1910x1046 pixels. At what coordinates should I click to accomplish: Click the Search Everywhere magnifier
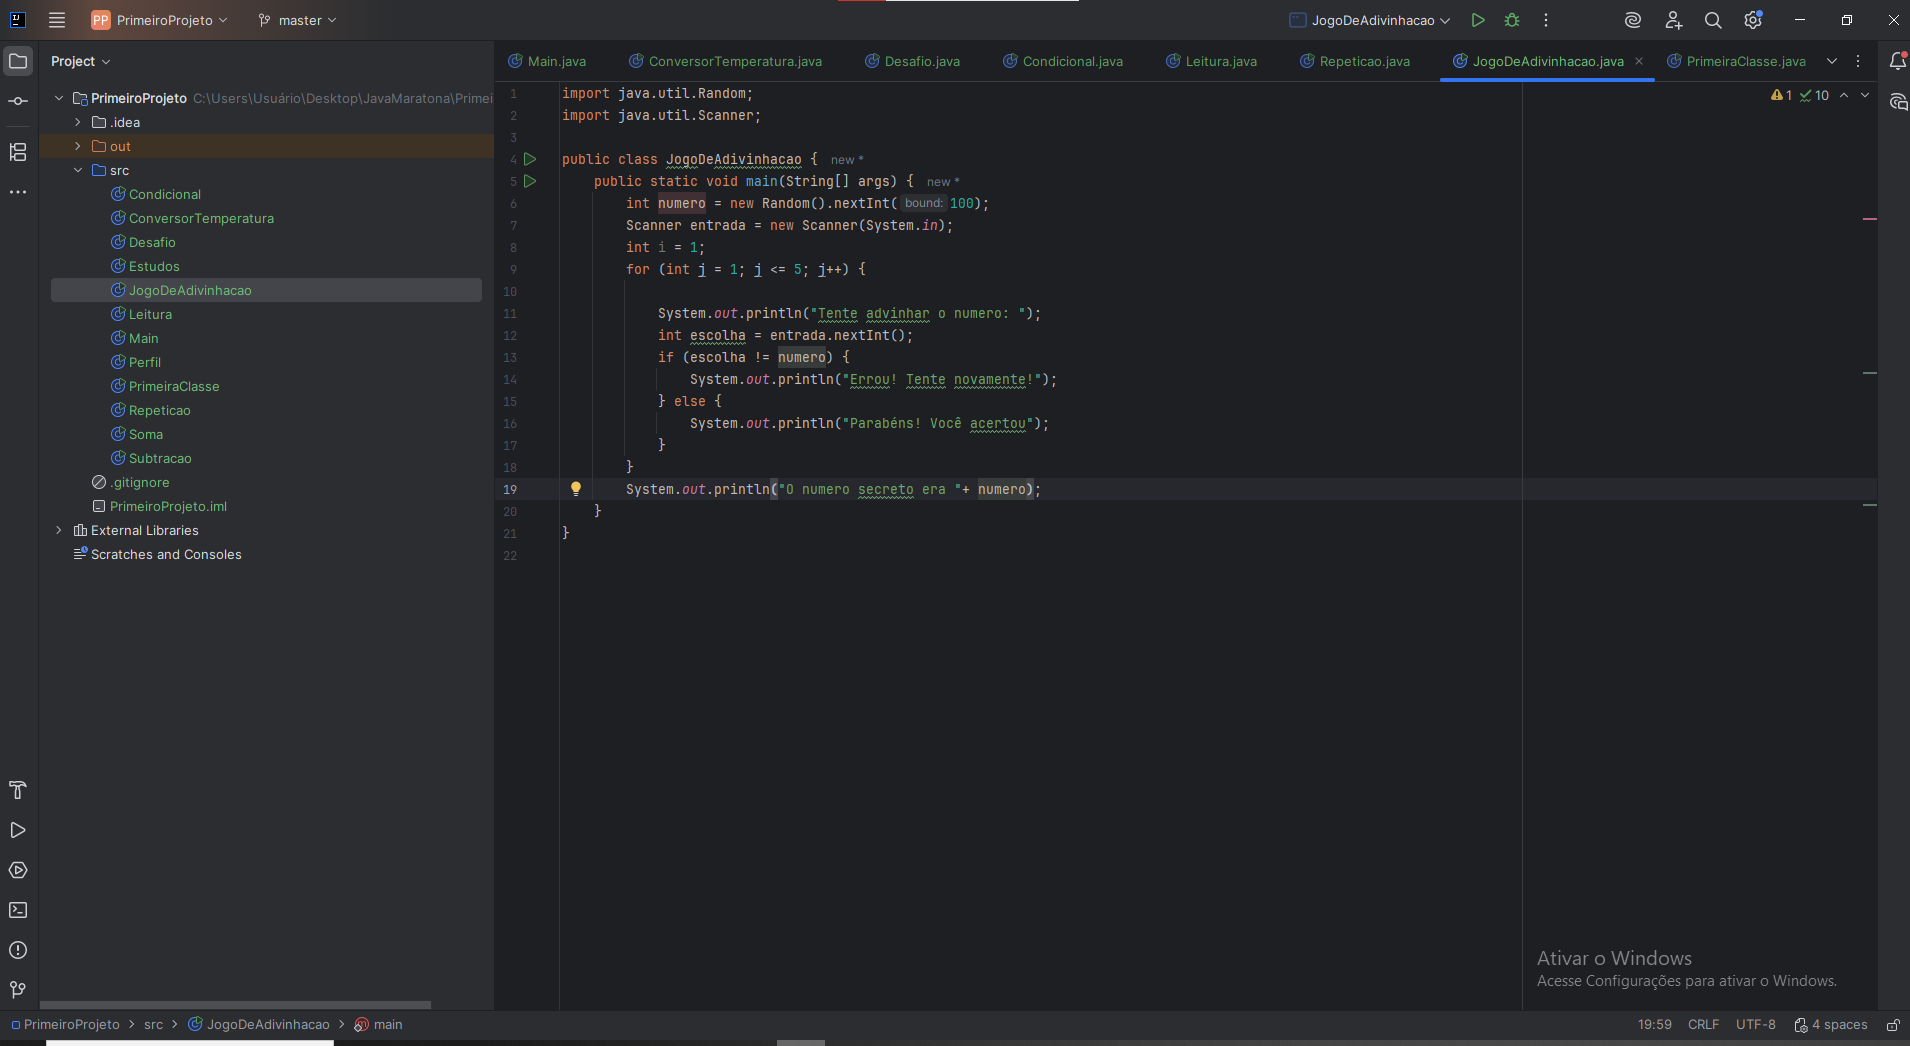tap(1713, 20)
